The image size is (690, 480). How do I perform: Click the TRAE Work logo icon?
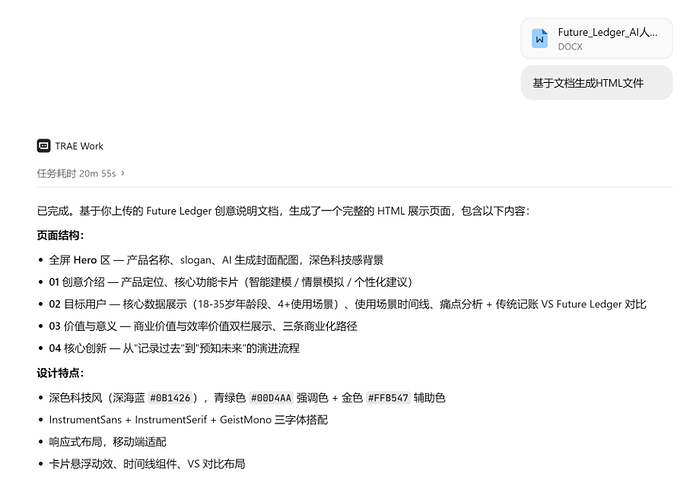[x=44, y=146]
